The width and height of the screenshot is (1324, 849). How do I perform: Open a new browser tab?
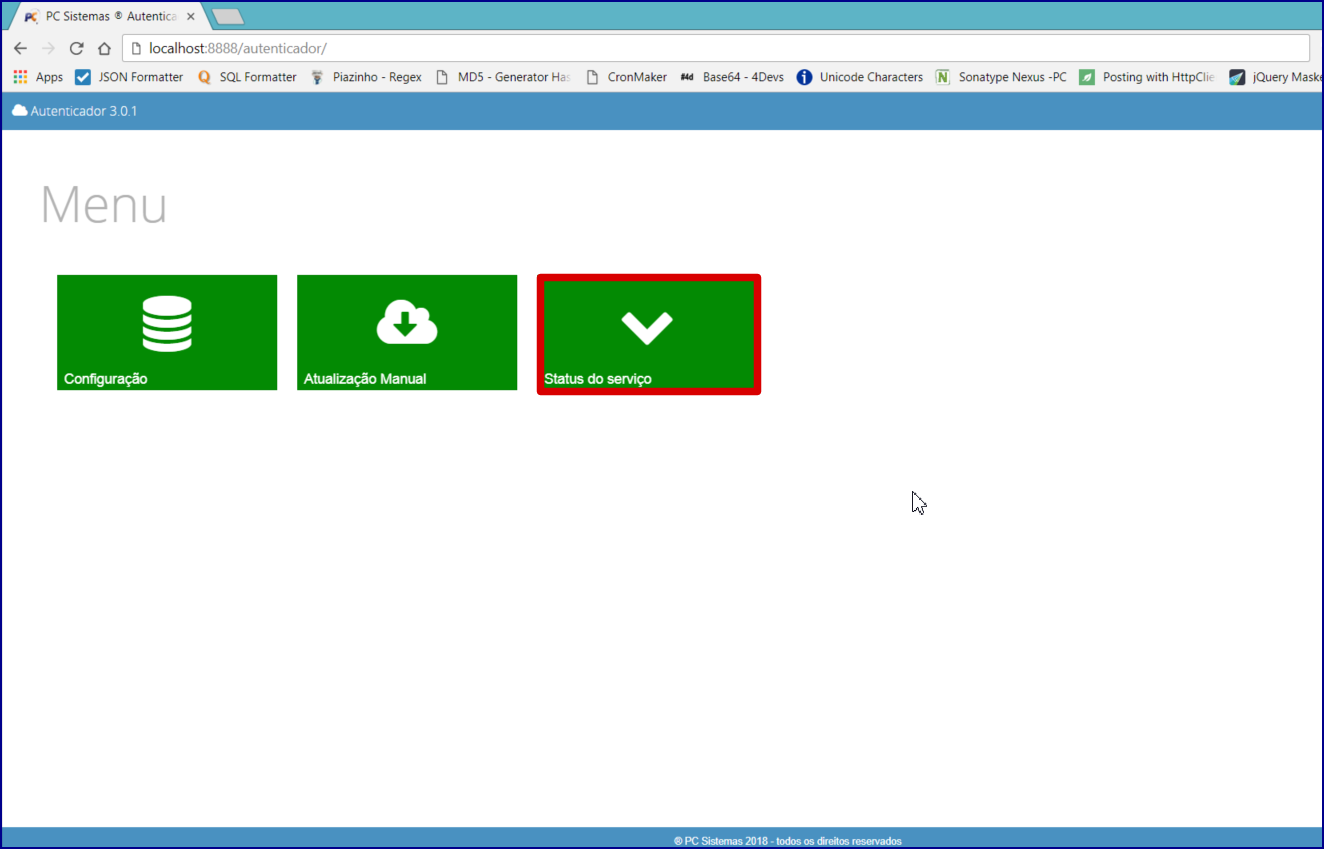click(x=228, y=17)
